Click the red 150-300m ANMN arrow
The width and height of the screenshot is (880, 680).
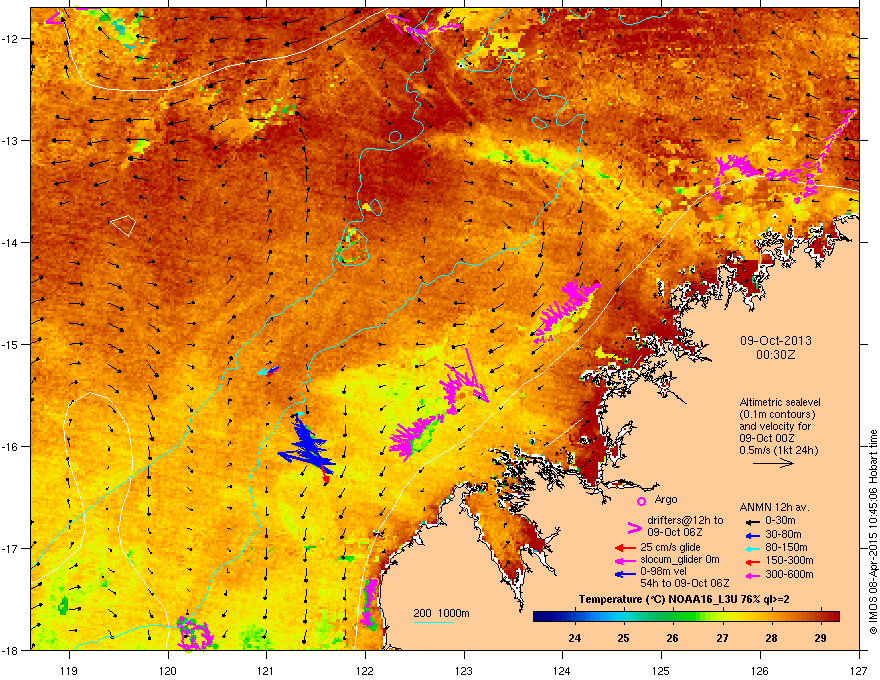(x=753, y=561)
